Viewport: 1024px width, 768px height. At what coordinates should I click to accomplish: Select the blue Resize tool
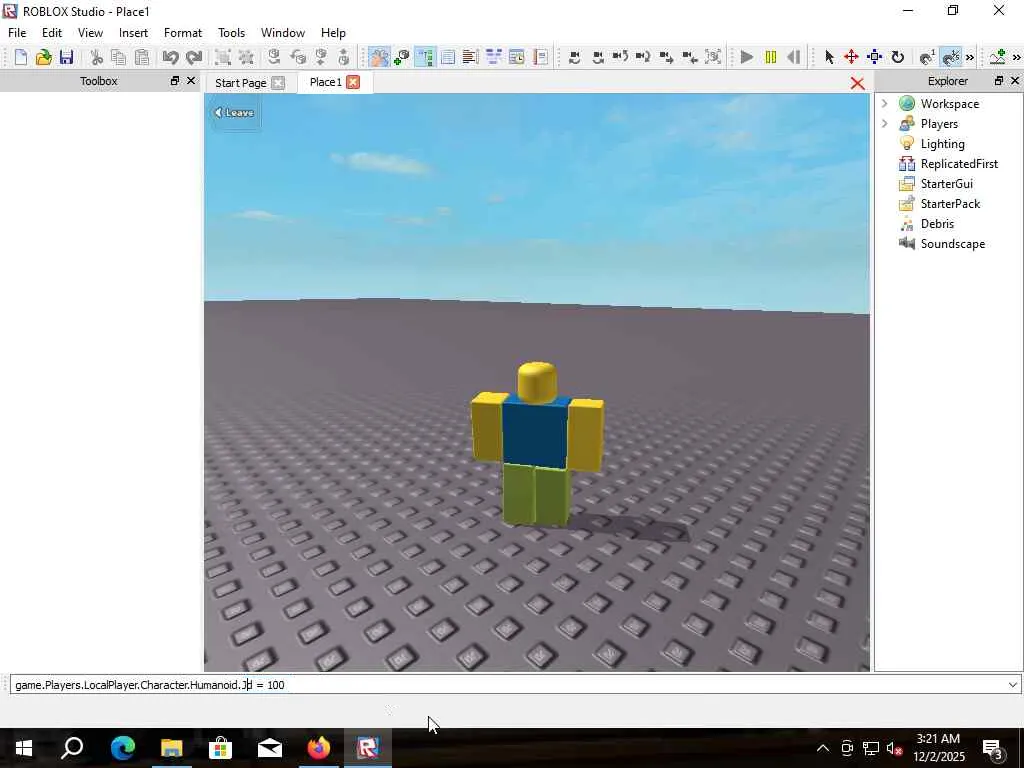point(874,57)
